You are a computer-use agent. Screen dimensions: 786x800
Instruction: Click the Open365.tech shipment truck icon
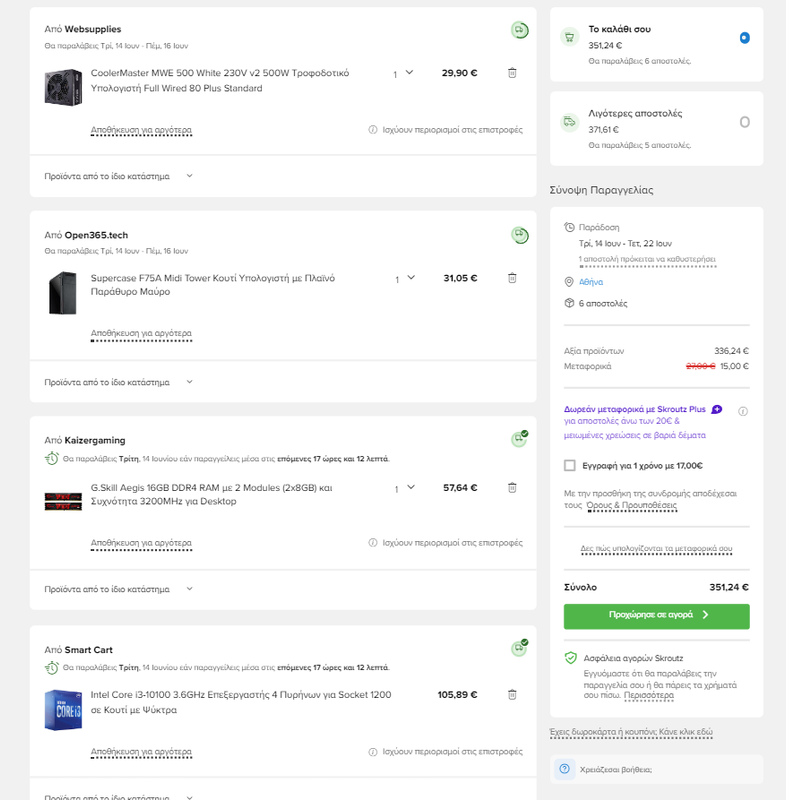coord(519,235)
